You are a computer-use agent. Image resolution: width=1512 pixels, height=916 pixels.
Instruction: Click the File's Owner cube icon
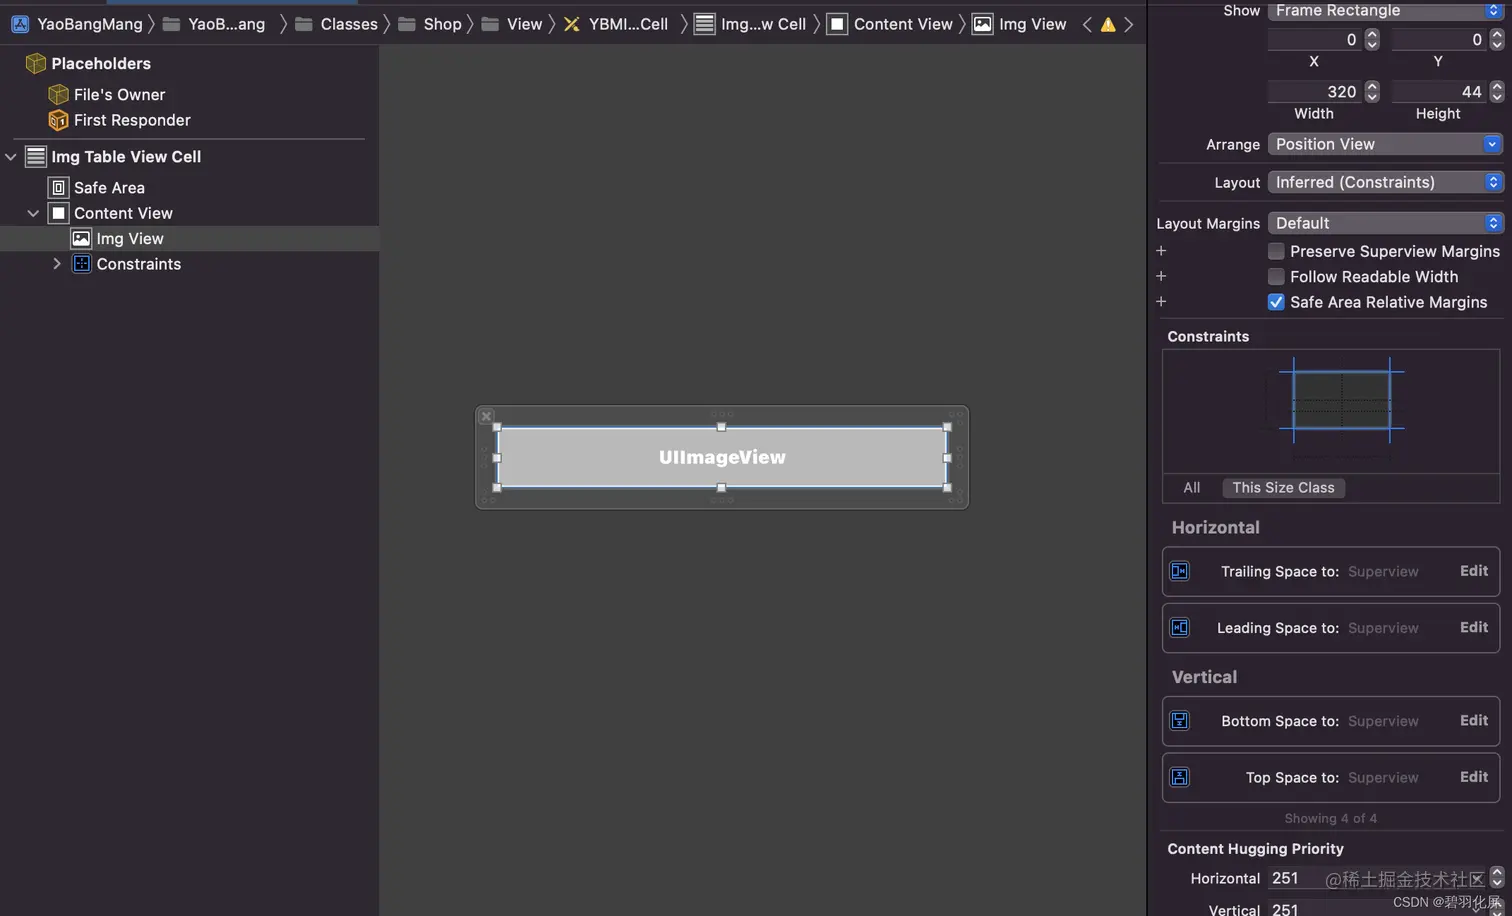click(x=58, y=94)
